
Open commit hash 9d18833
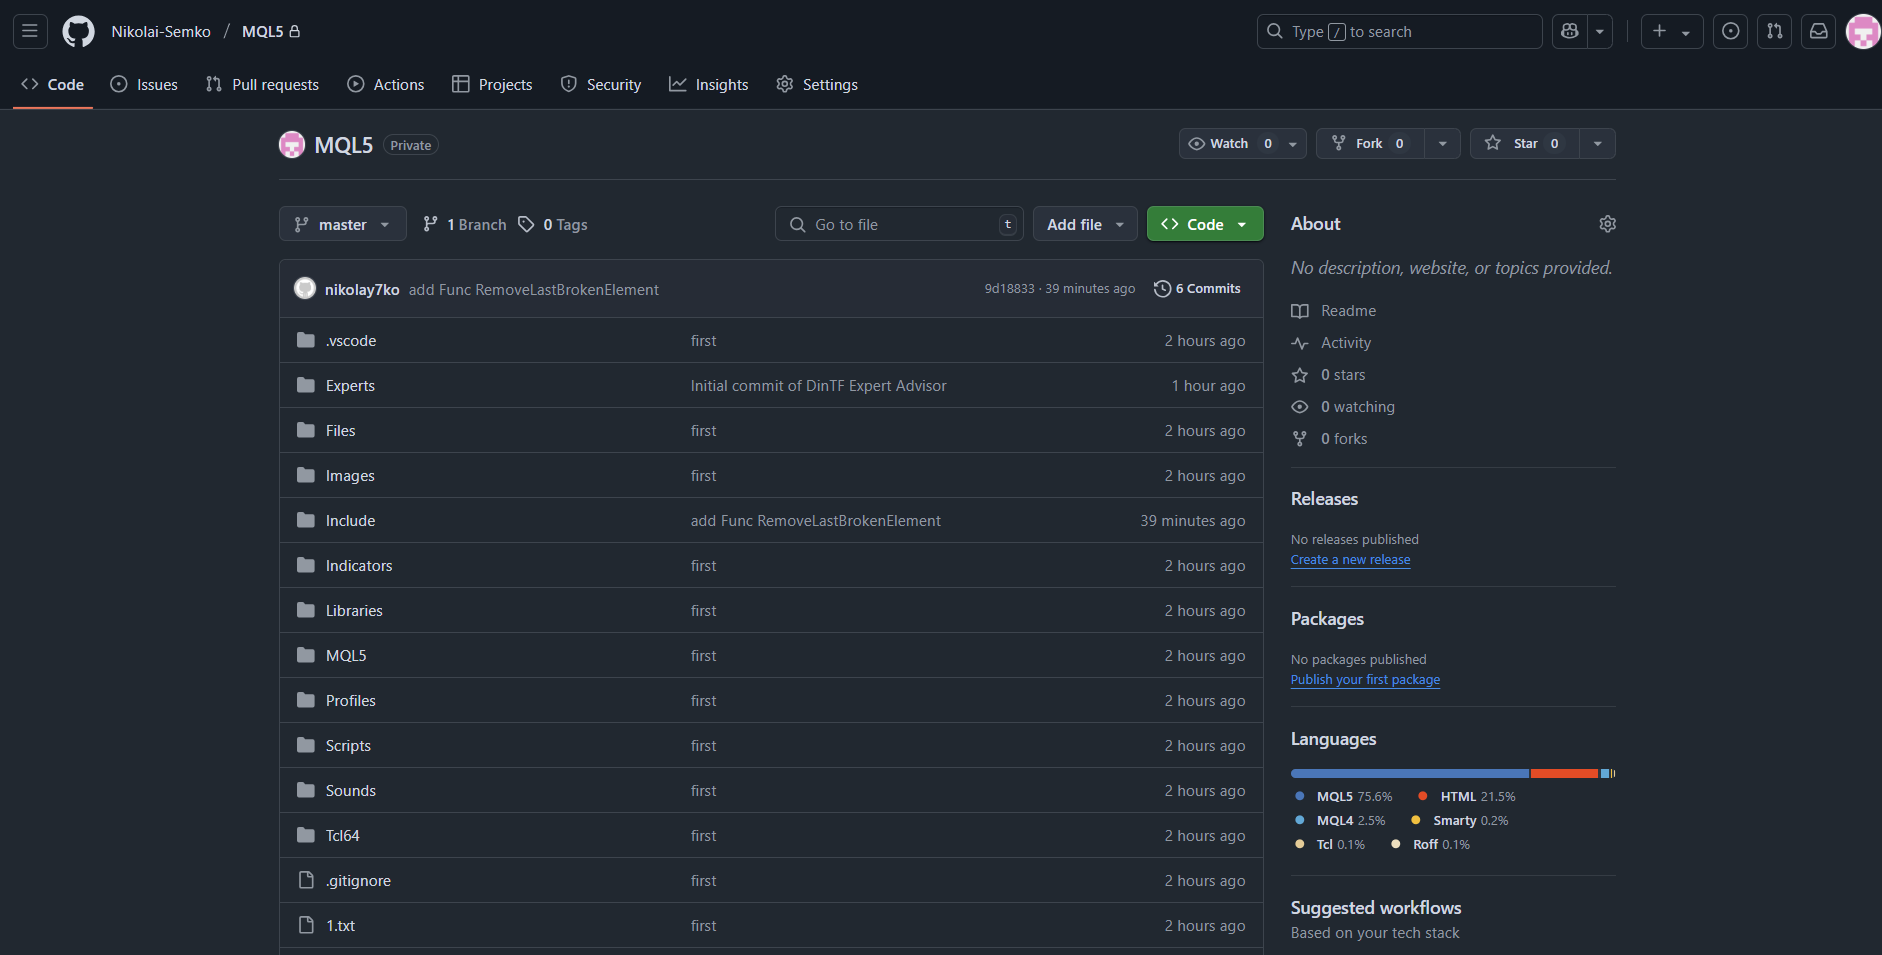(1009, 289)
